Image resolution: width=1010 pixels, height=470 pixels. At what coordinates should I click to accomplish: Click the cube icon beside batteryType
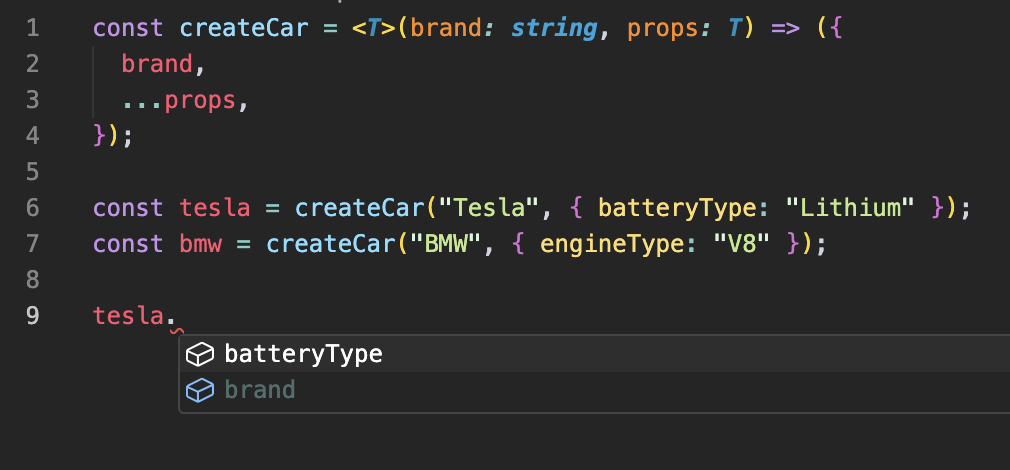pyautogui.click(x=200, y=354)
